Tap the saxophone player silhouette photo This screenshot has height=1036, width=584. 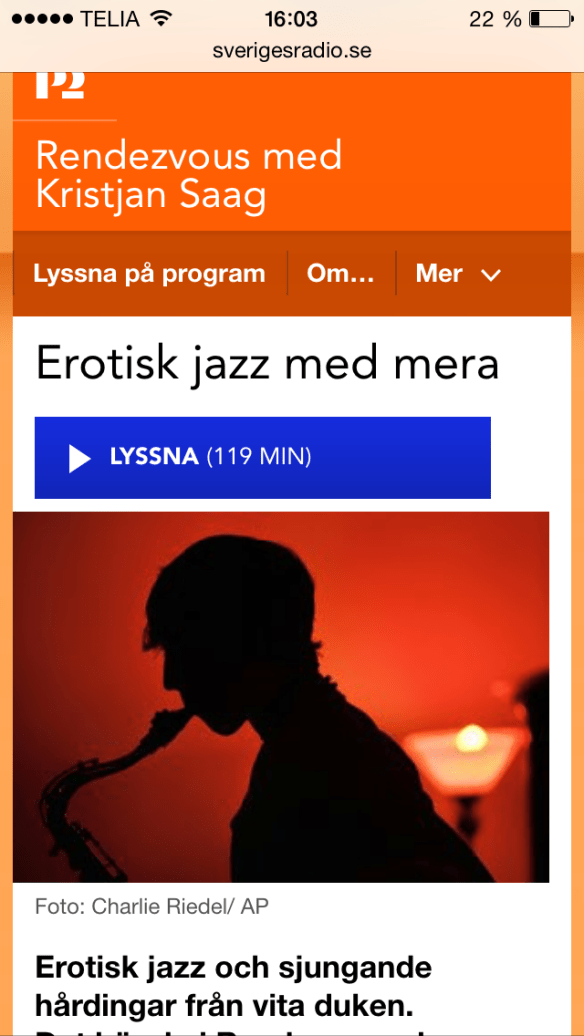click(x=281, y=697)
